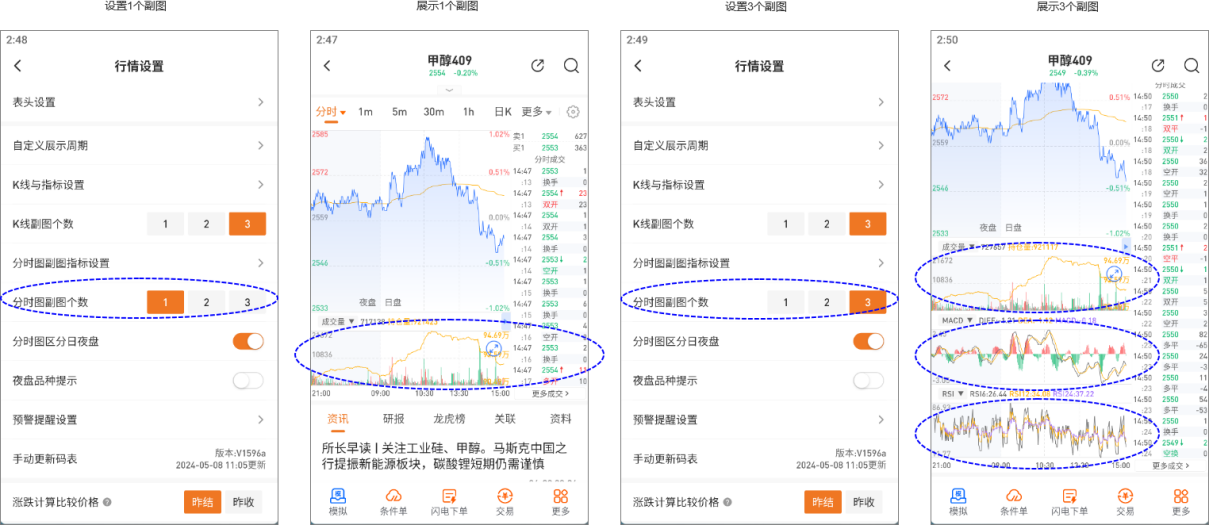Switch to 1m period tab

click(365, 112)
